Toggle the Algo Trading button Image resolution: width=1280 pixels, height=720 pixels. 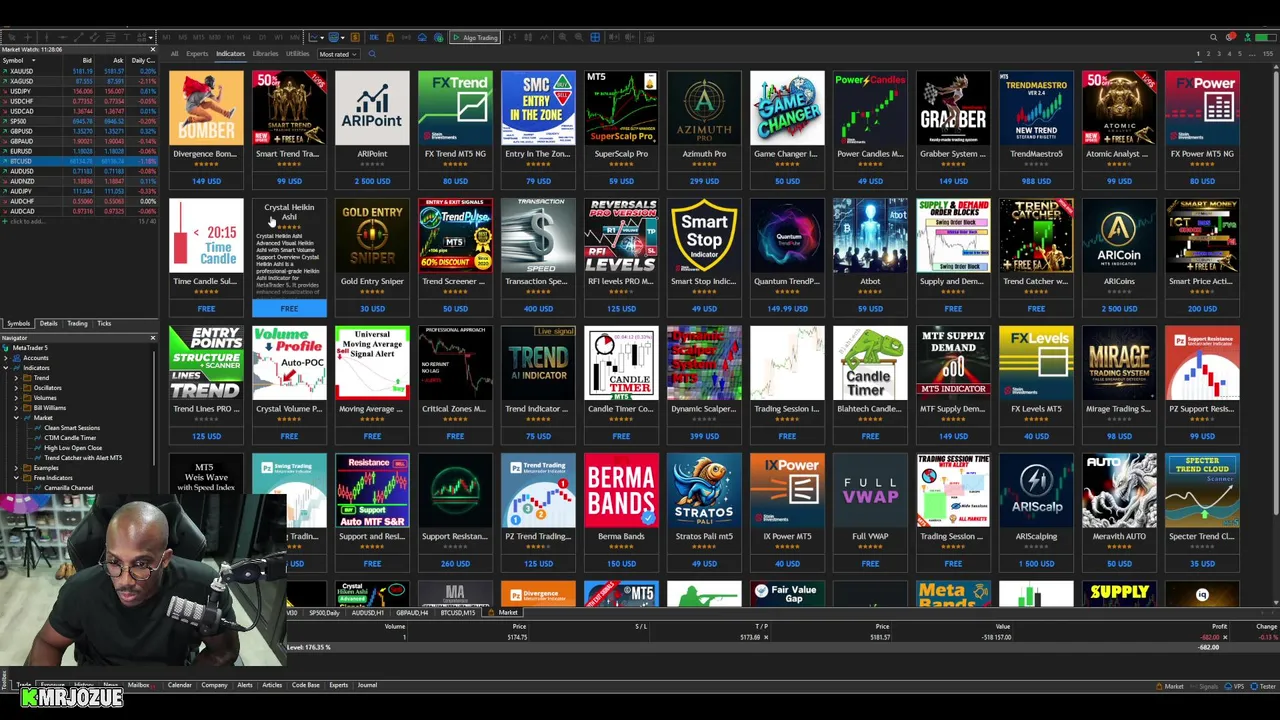tap(475, 38)
